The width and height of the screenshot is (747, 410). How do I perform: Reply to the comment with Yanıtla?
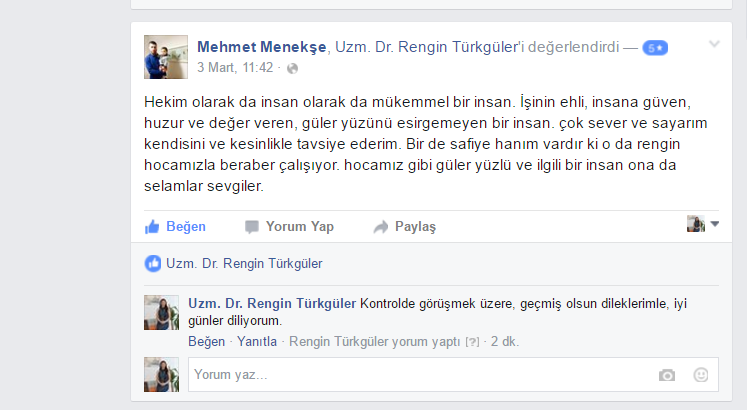point(257,341)
